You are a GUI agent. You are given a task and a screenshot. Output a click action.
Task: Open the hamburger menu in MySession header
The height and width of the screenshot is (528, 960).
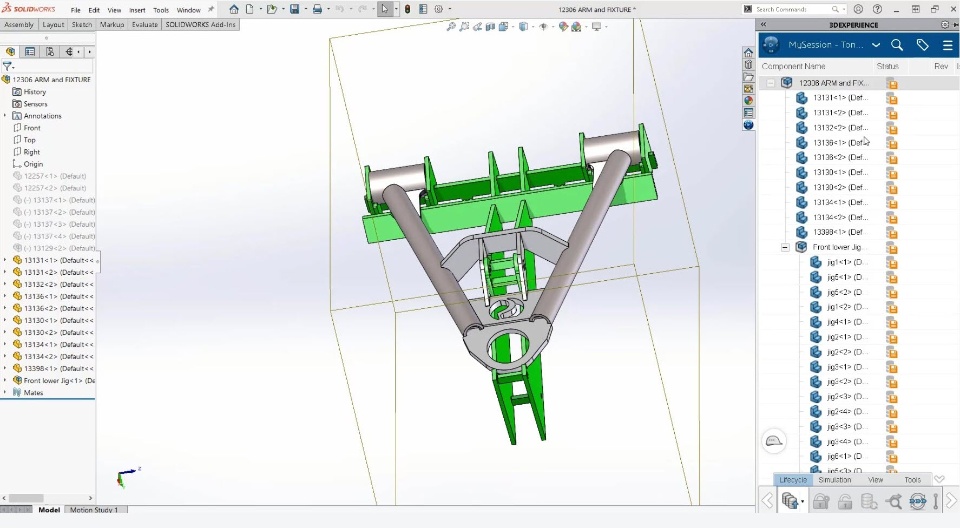[x=947, y=45]
